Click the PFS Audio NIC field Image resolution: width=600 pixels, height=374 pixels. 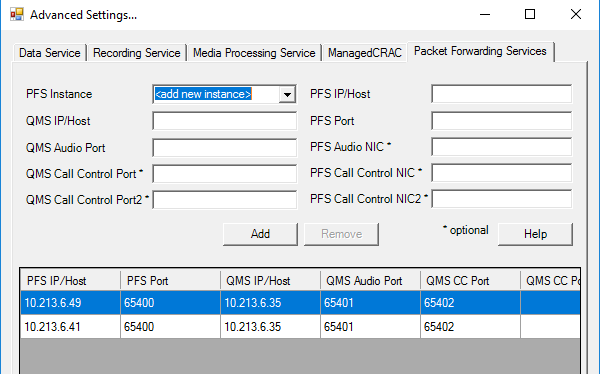502,147
